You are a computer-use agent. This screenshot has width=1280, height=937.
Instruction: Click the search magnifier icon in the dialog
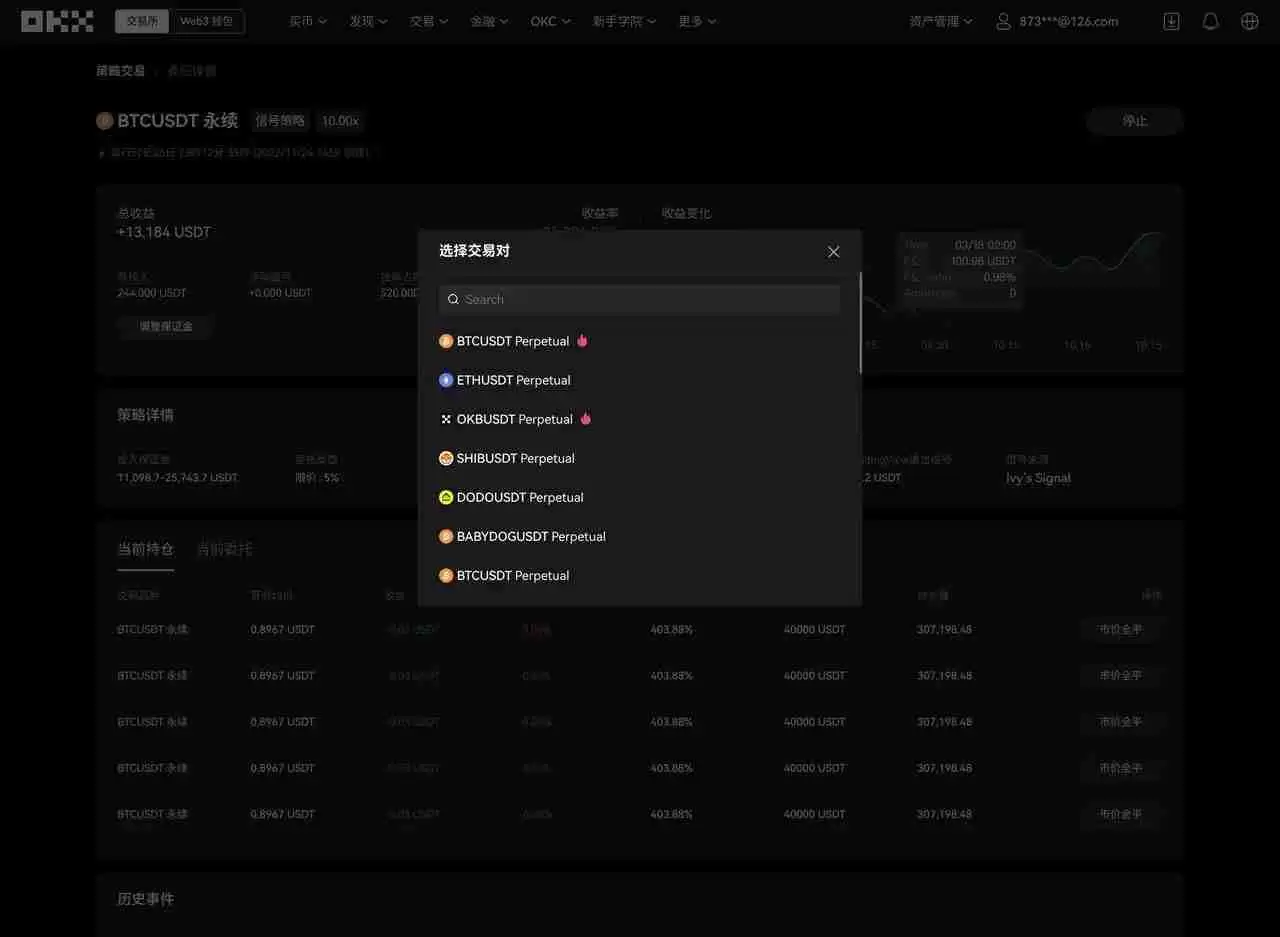pos(453,299)
